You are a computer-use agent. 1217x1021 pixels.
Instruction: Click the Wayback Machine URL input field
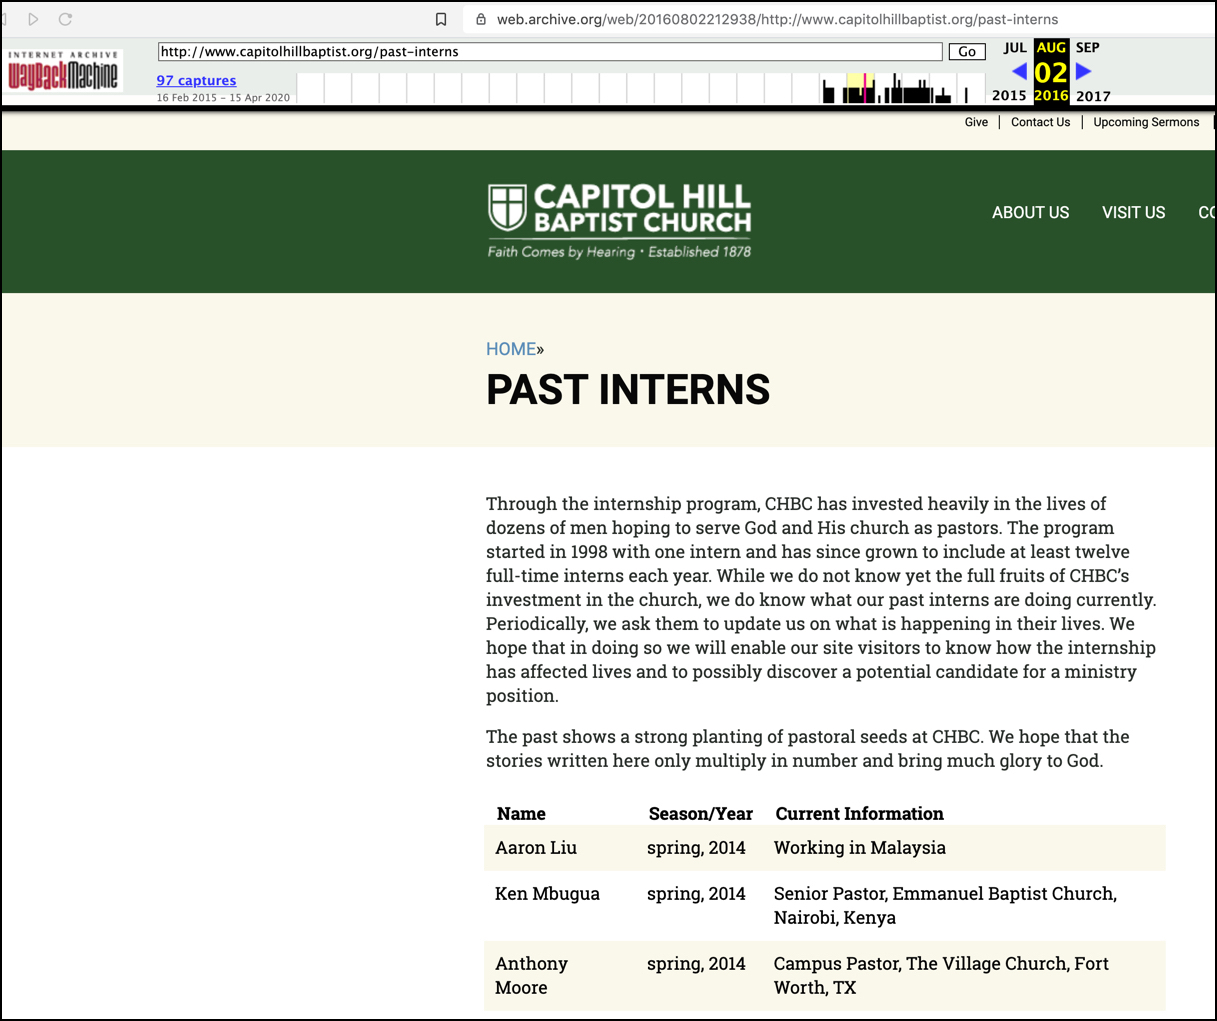coord(550,52)
